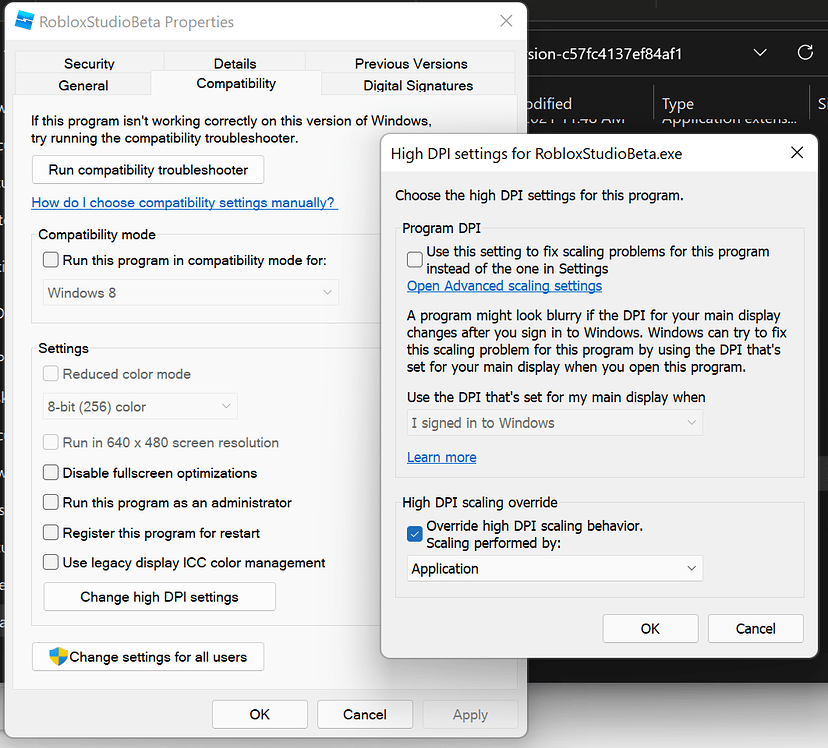Screen dimensions: 828x748
Task: Open the Application scaling dropdown
Action: [690, 567]
